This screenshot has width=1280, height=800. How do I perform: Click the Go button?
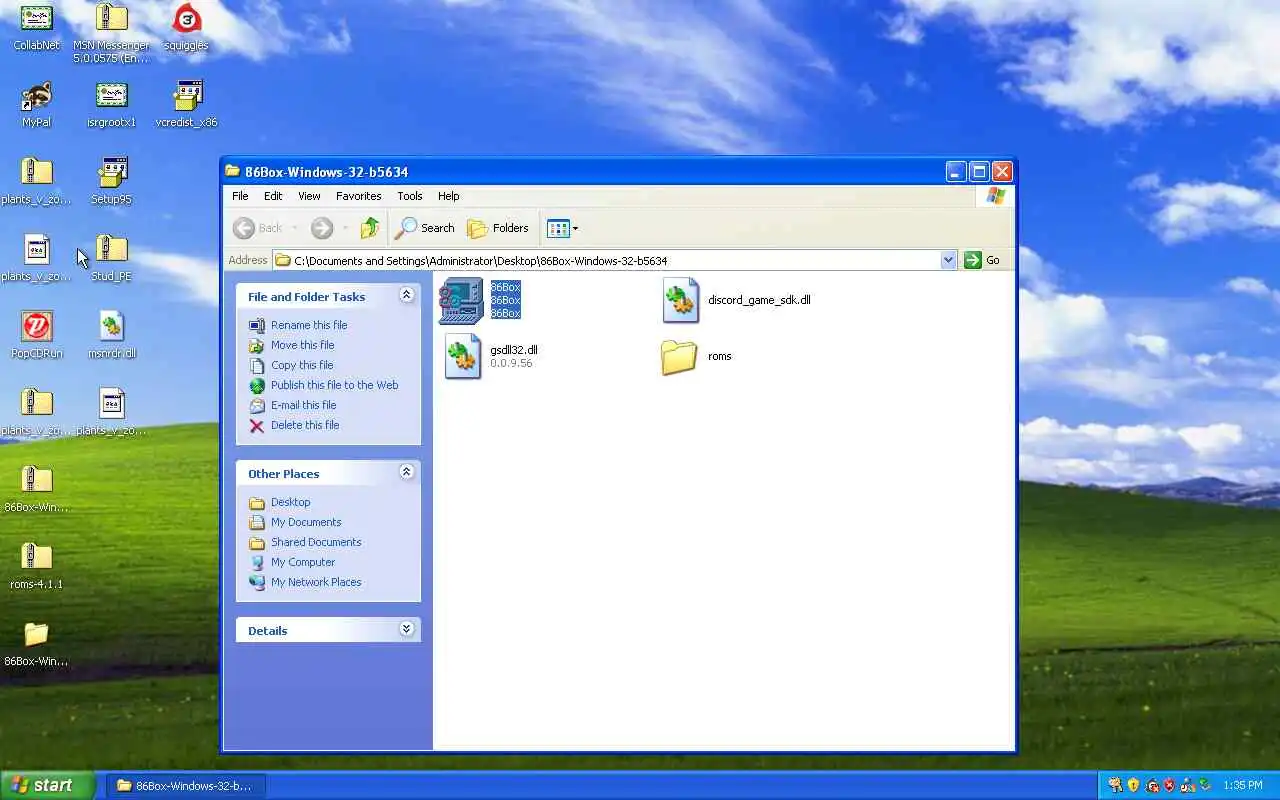(x=982, y=260)
